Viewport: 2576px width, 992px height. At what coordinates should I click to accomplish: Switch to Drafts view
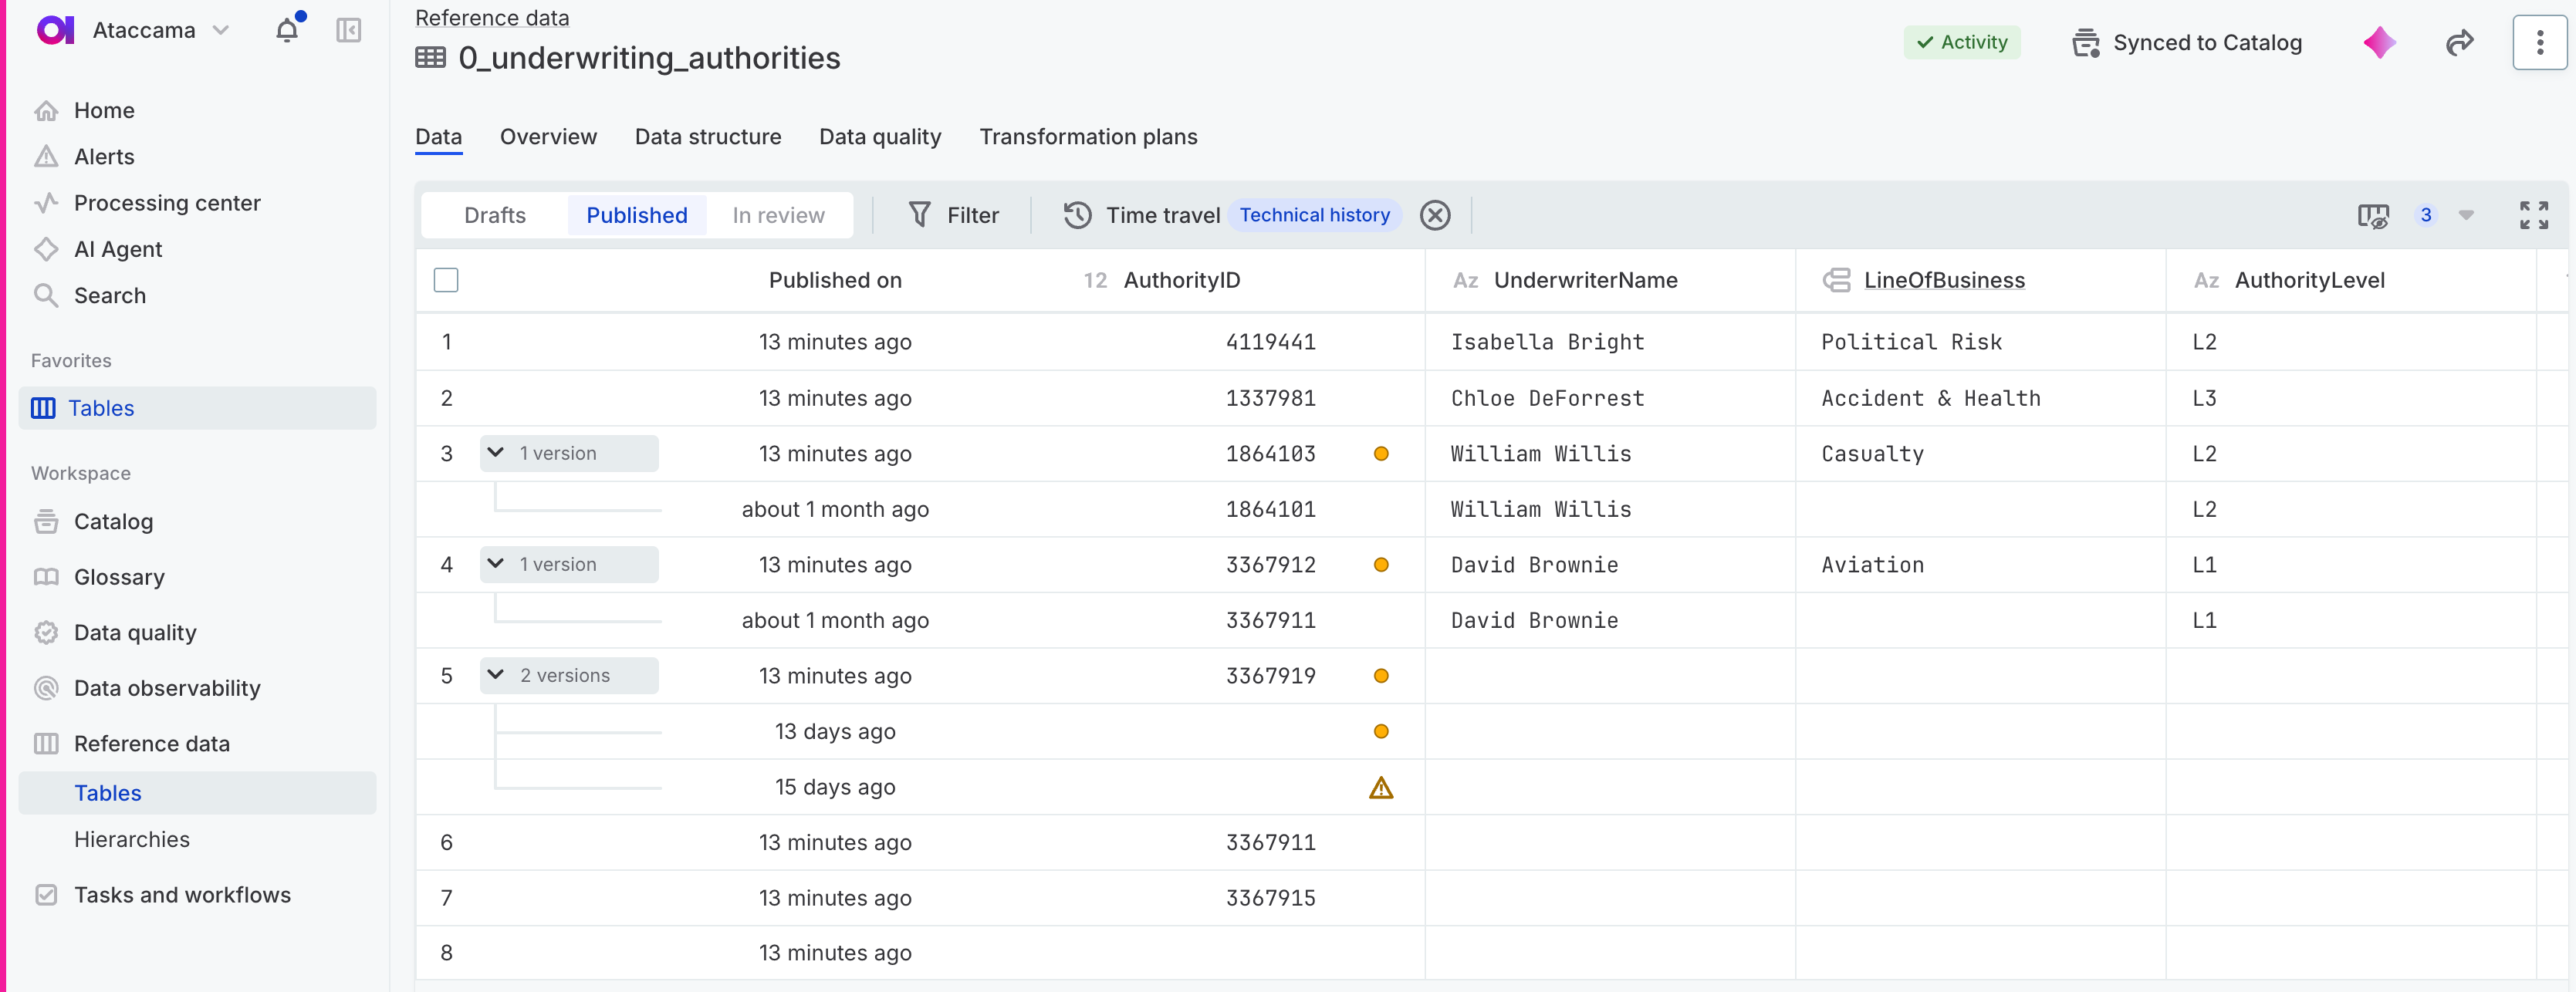click(495, 215)
